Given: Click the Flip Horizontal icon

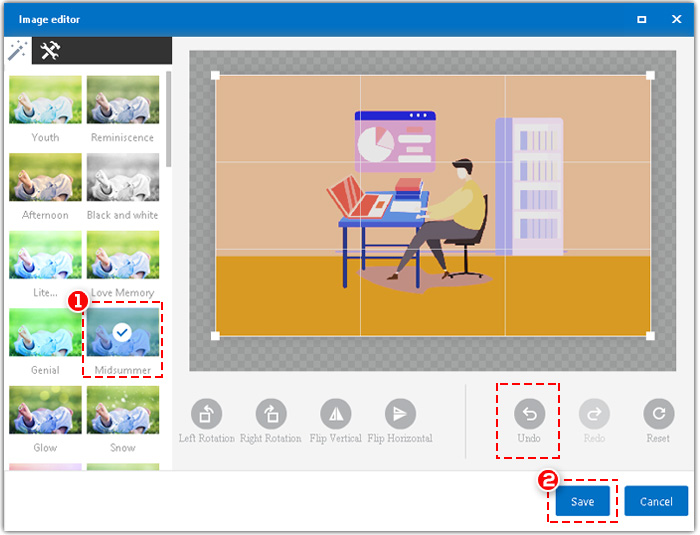Looking at the screenshot, I should point(400,414).
